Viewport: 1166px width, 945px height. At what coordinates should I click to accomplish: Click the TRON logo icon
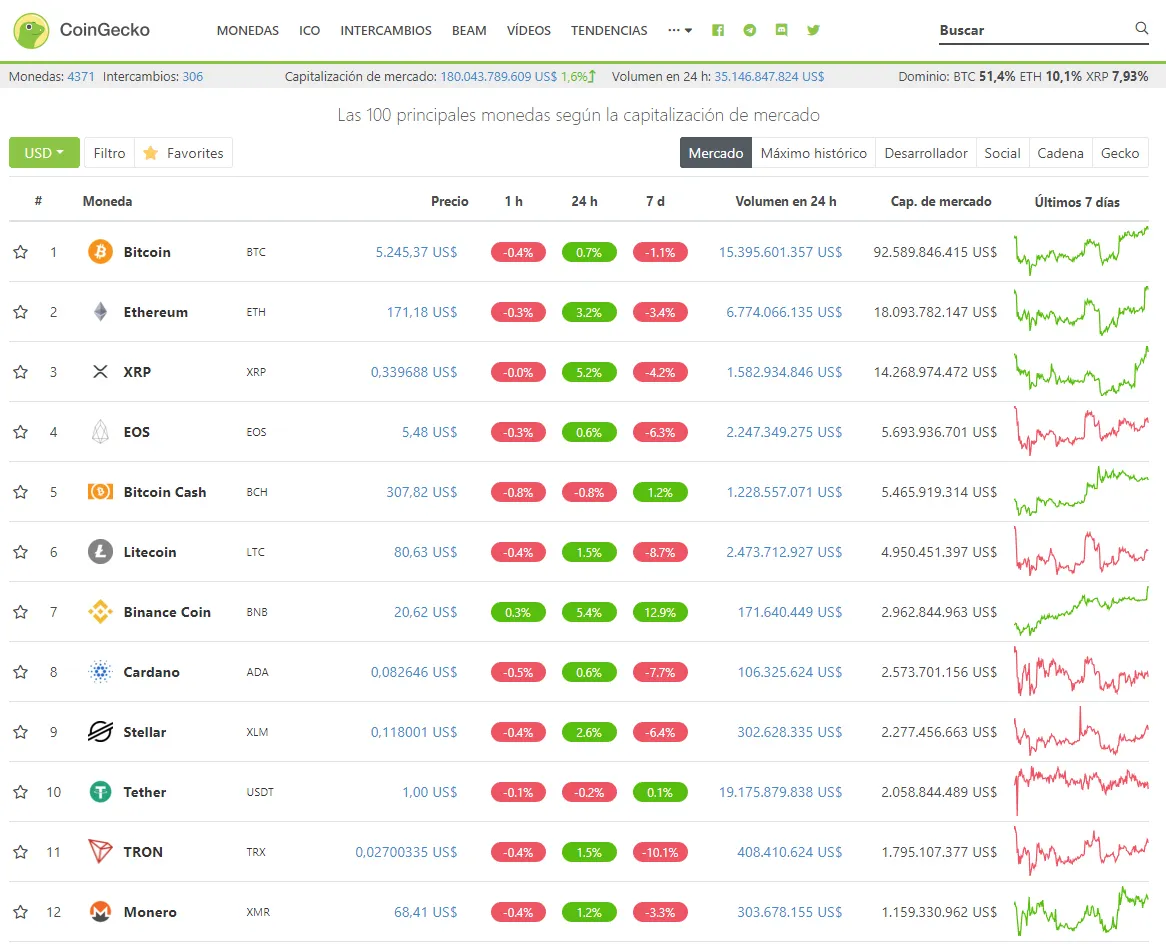100,852
